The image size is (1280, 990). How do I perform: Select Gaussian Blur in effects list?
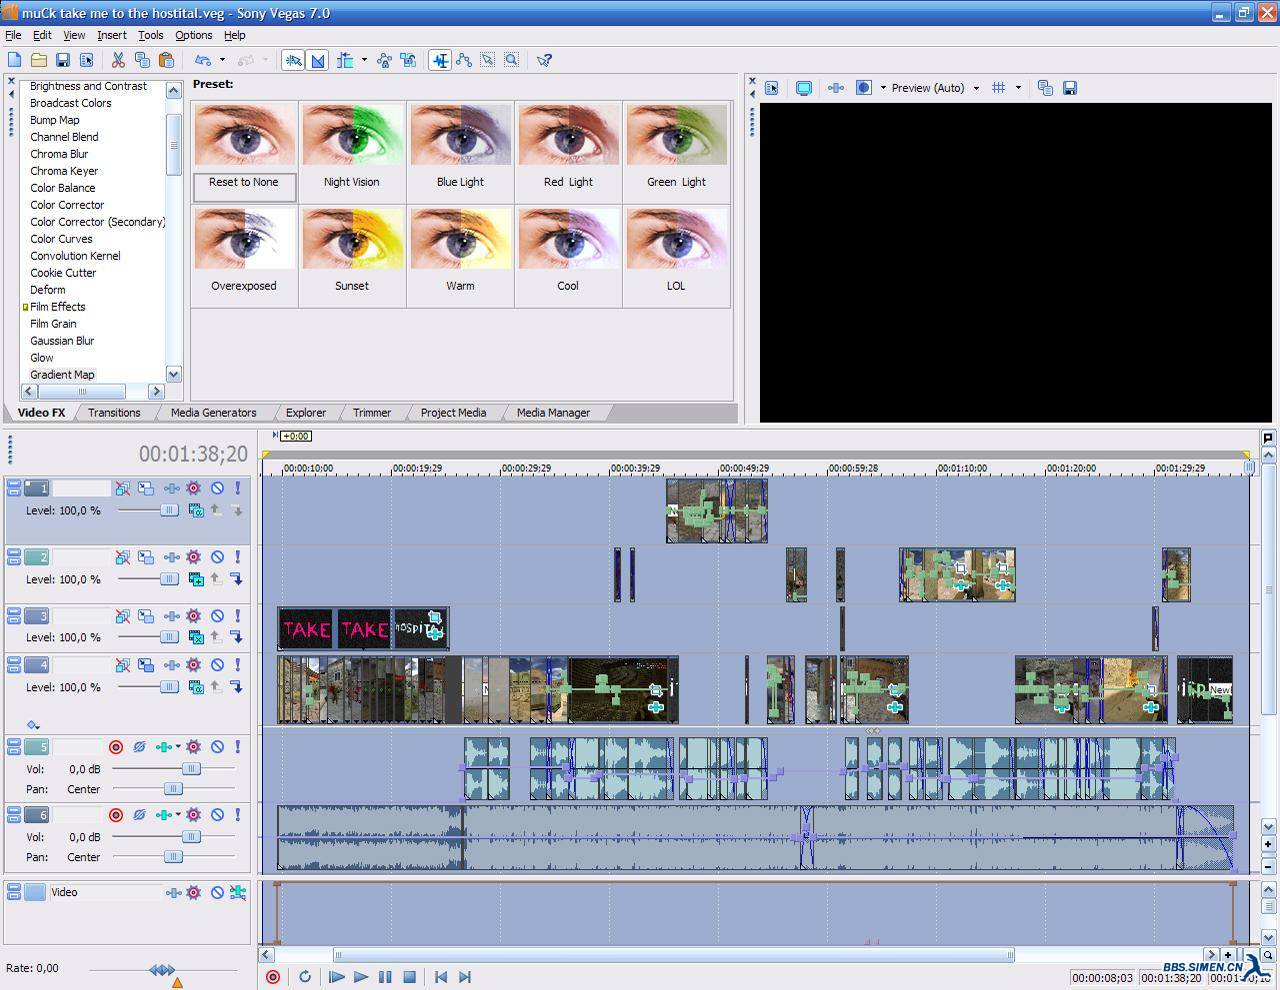pos(62,341)
